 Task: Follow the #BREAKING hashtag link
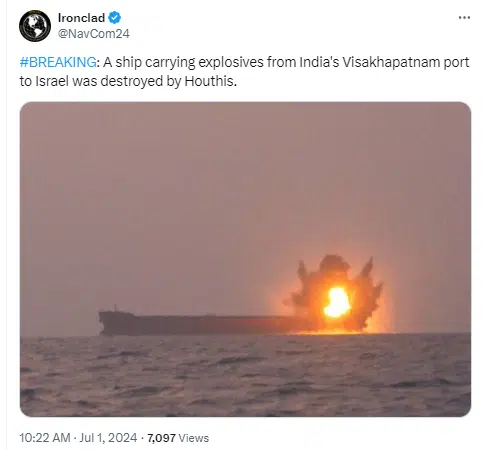(58, 62)
